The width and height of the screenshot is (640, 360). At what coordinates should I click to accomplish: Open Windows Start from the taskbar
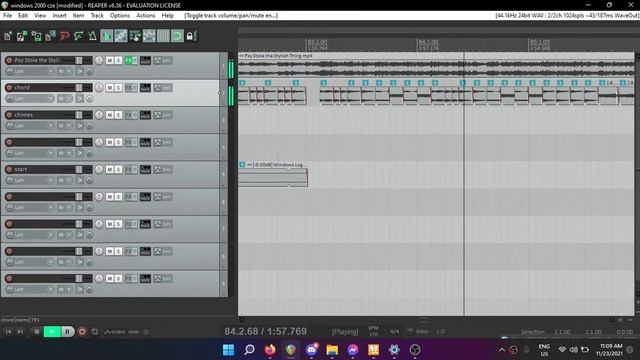(229, 350)
